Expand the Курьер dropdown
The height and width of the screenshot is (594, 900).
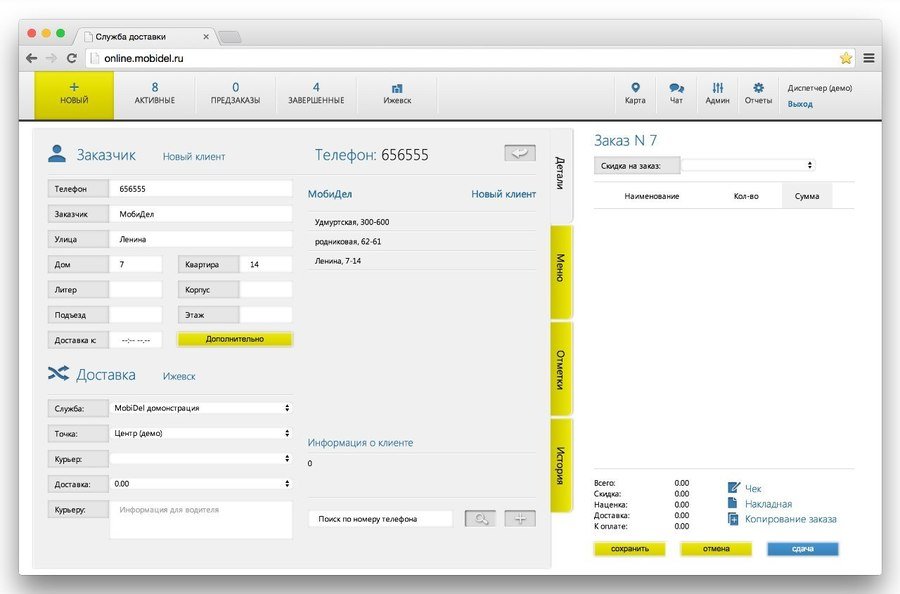click(201, 459)
